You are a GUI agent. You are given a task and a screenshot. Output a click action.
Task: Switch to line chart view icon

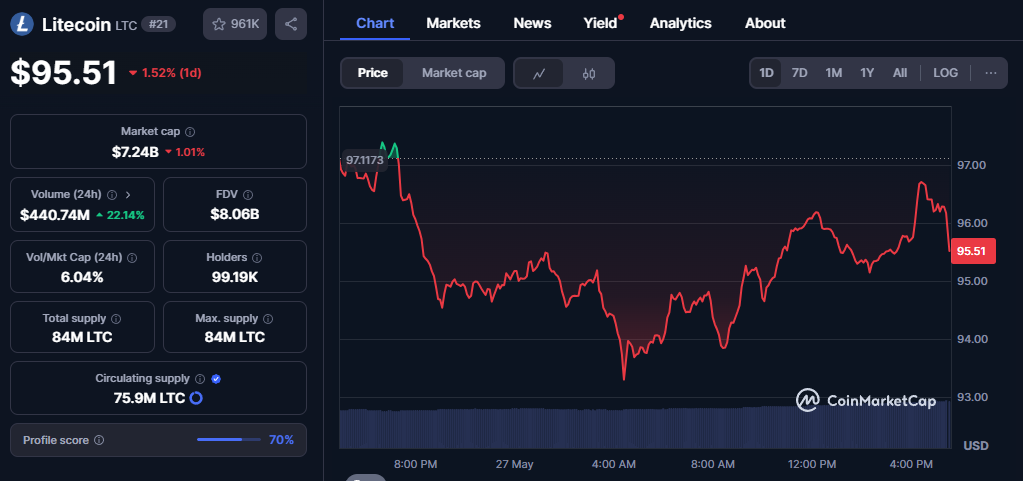pyautogui.click(x=539, y=73)
